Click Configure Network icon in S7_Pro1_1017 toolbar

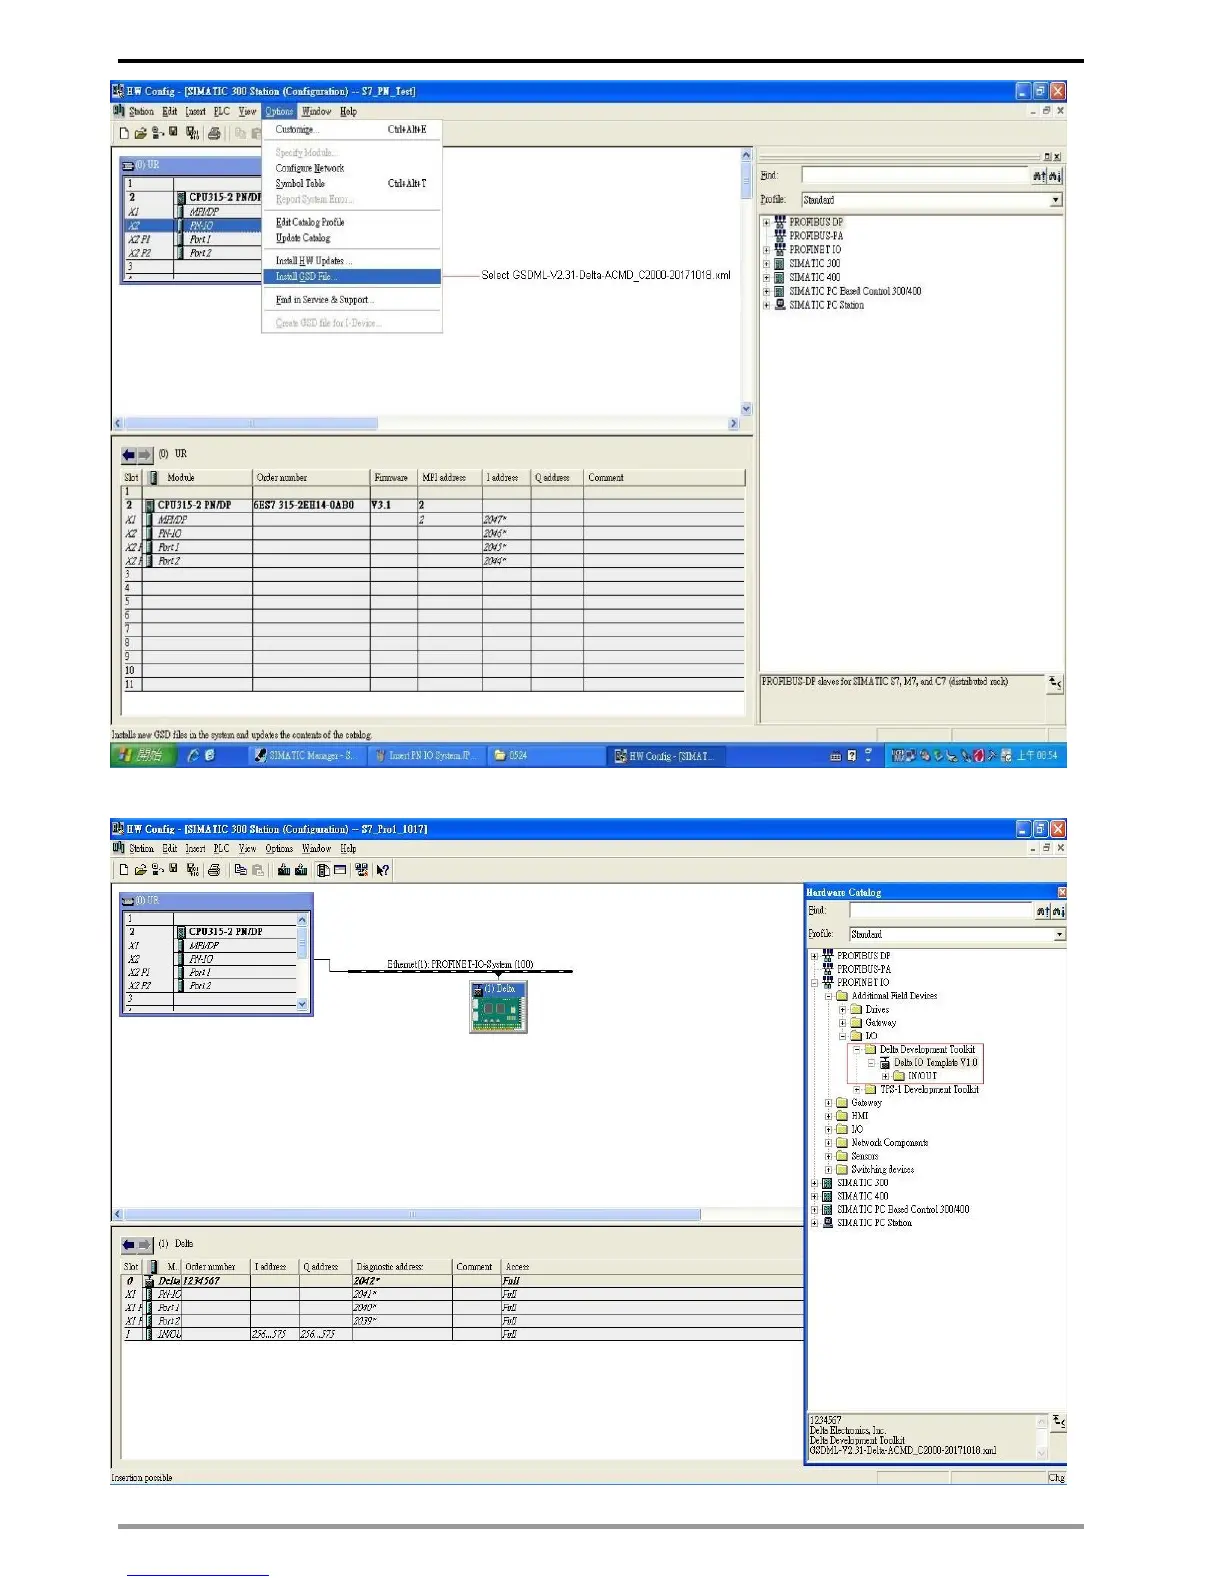(362, 870)
